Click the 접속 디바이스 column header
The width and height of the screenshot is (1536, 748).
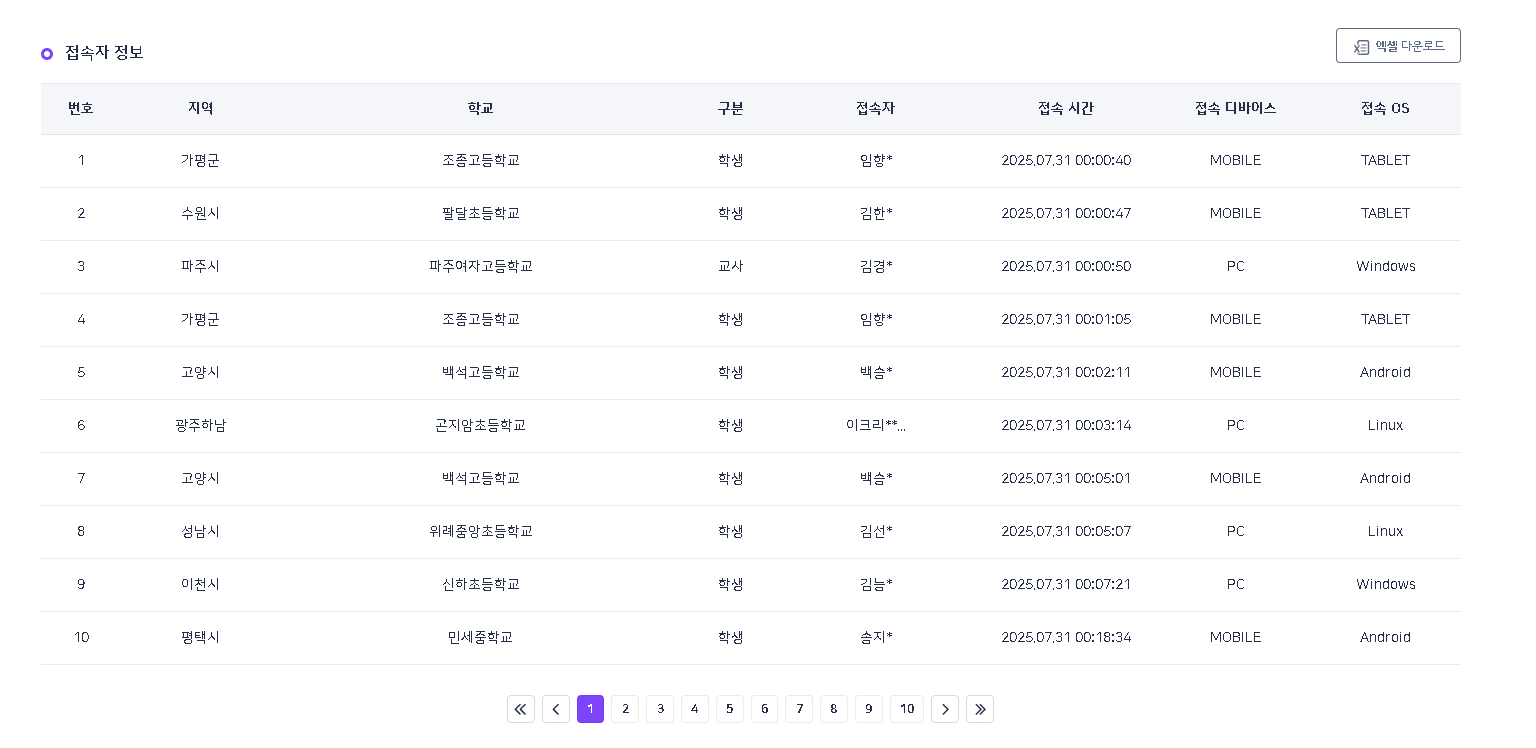[x=1235, y=108]
